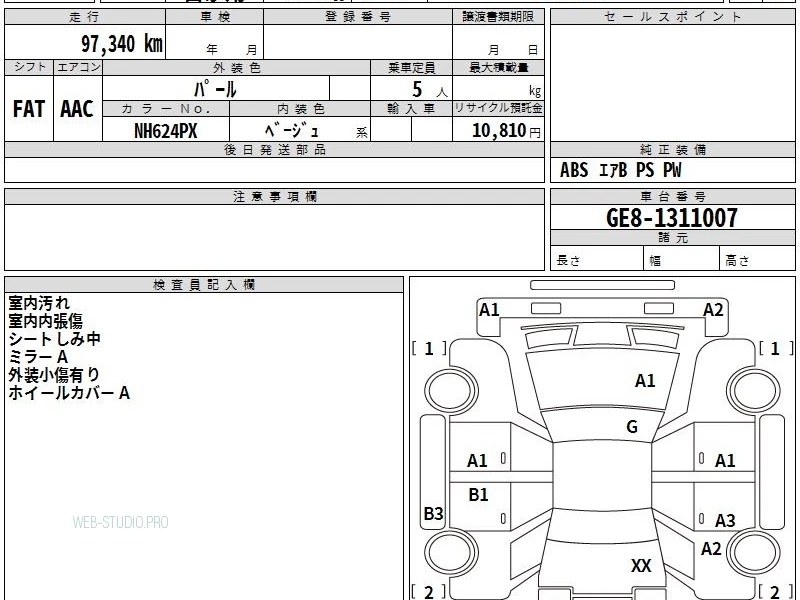The image size is (800, 600).
Task: Select the interior color ベージュ
Action: point(292,131)
